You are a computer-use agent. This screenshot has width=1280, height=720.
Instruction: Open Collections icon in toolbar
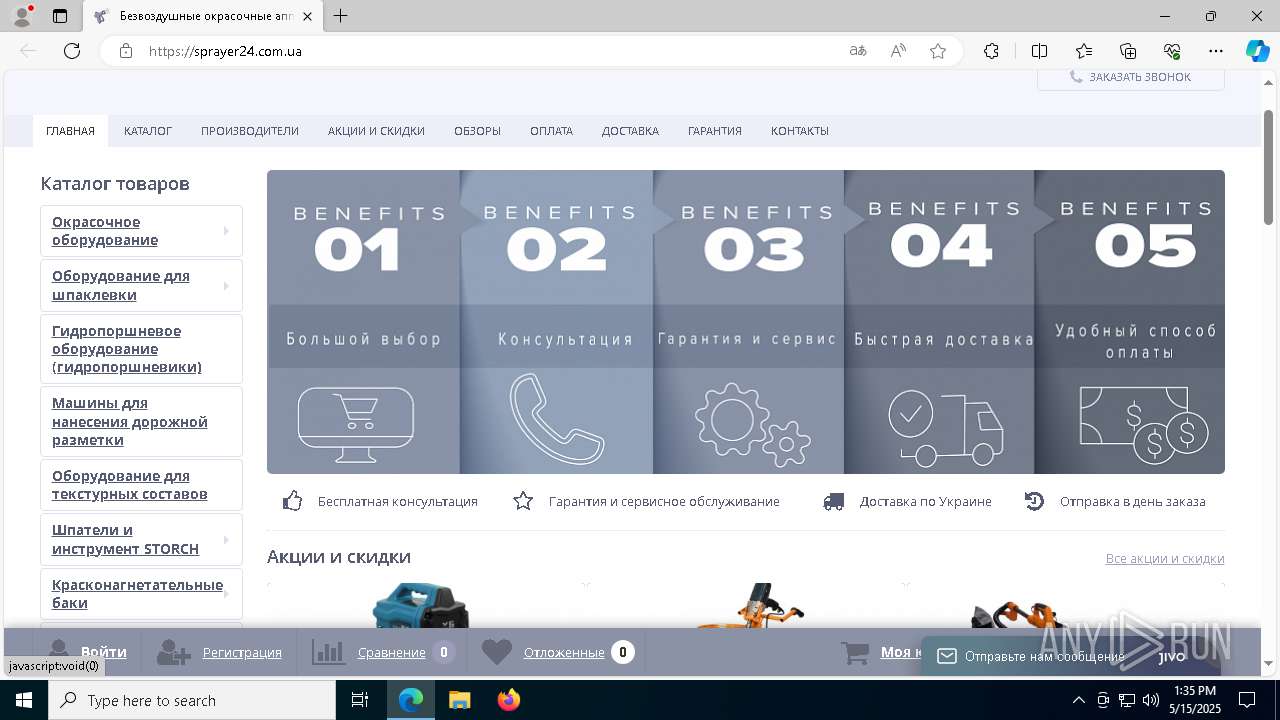(1128, 51)
